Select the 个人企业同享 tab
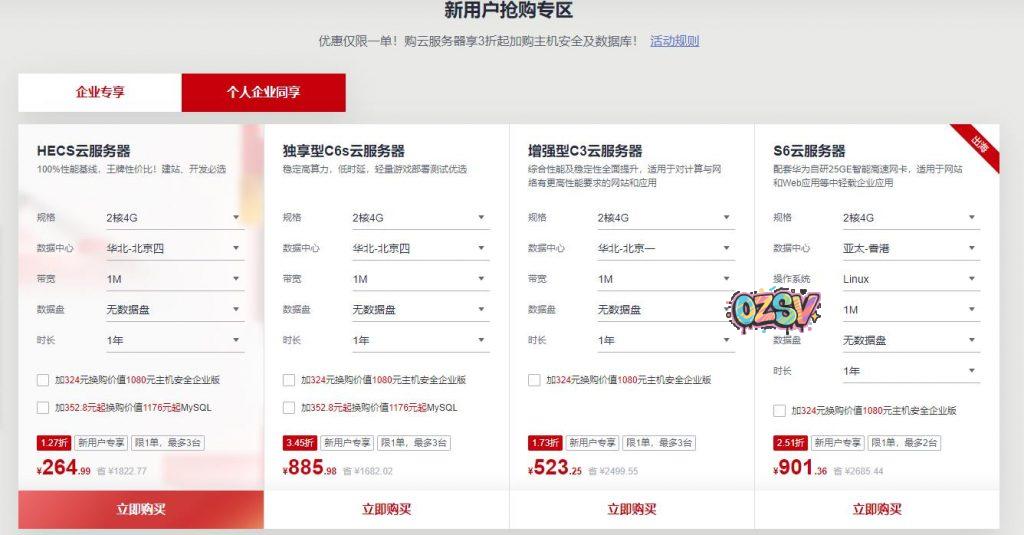Image resolution: width=1024 pixels, height=535 pixels. pos(263,92)
